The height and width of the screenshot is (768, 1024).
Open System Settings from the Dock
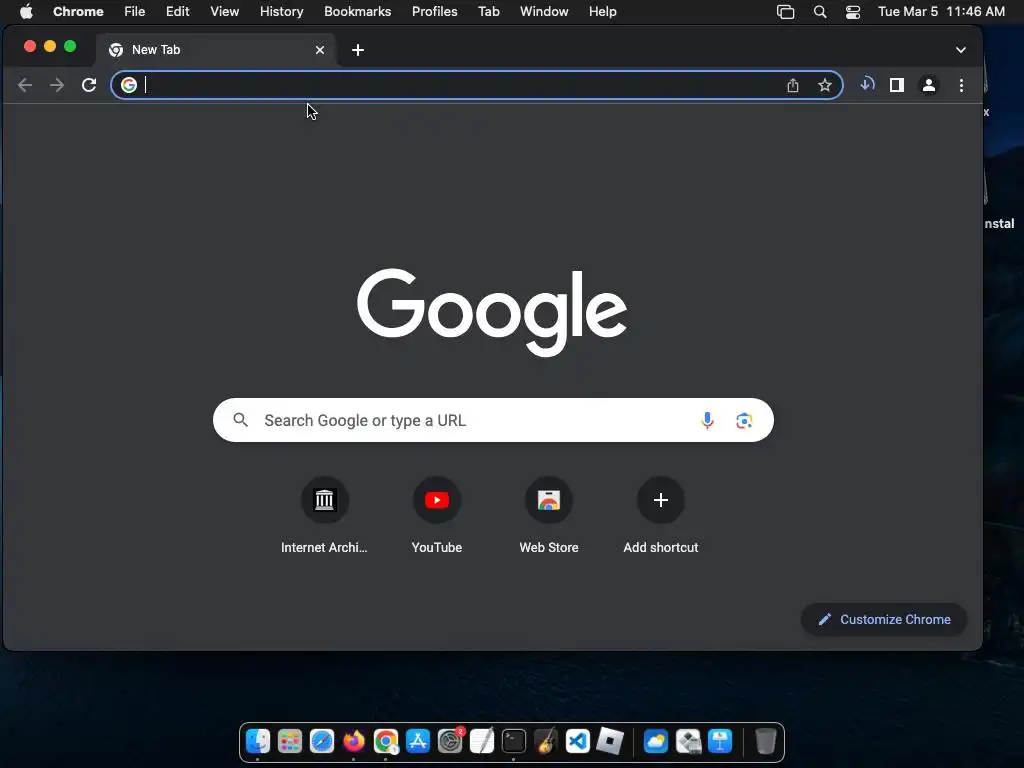pos(450,741)
